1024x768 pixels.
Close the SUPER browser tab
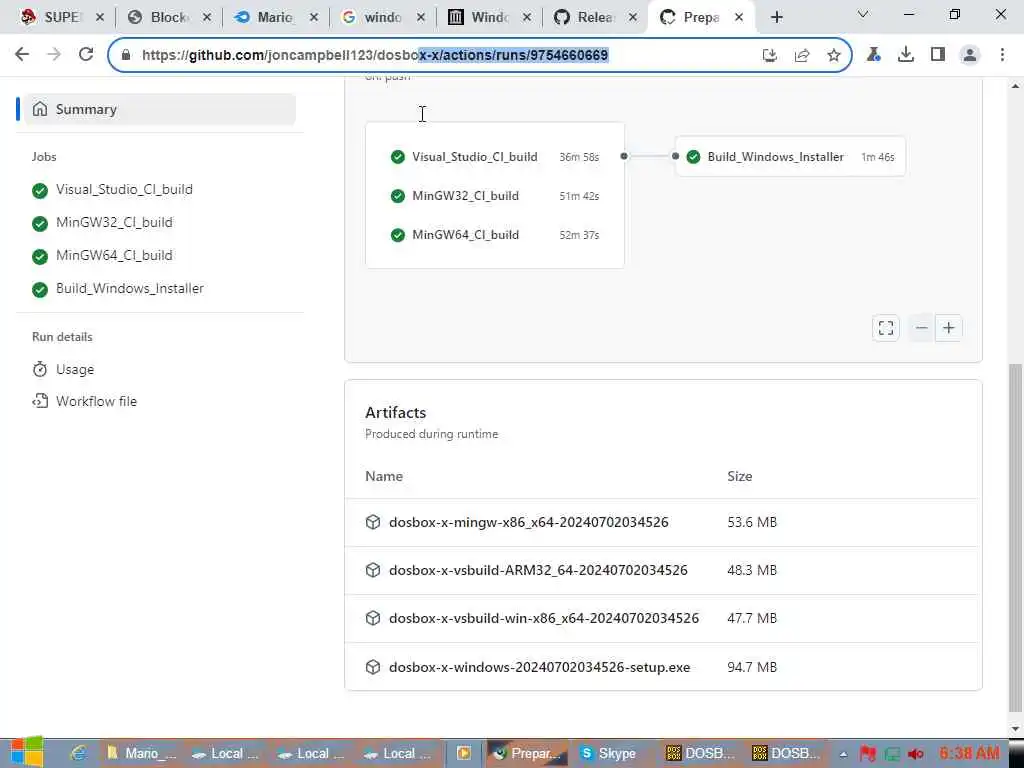click(x=99, y=18)
